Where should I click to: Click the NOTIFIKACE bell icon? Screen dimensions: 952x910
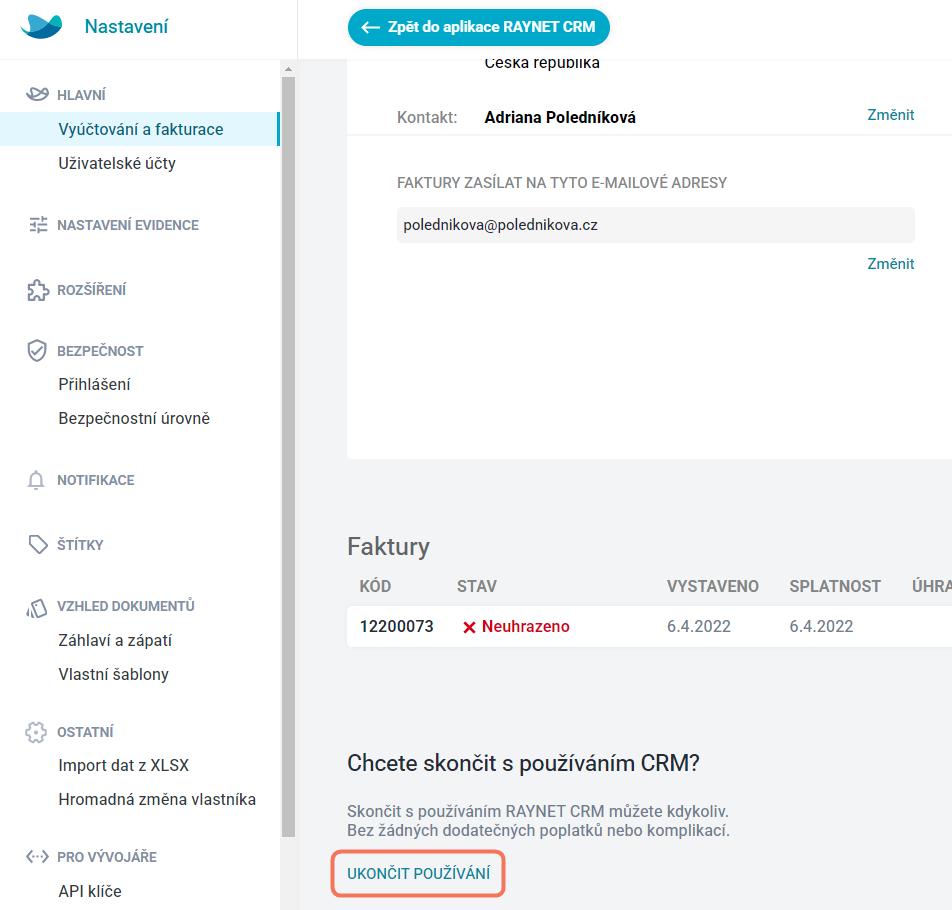(x=36, y=480)
